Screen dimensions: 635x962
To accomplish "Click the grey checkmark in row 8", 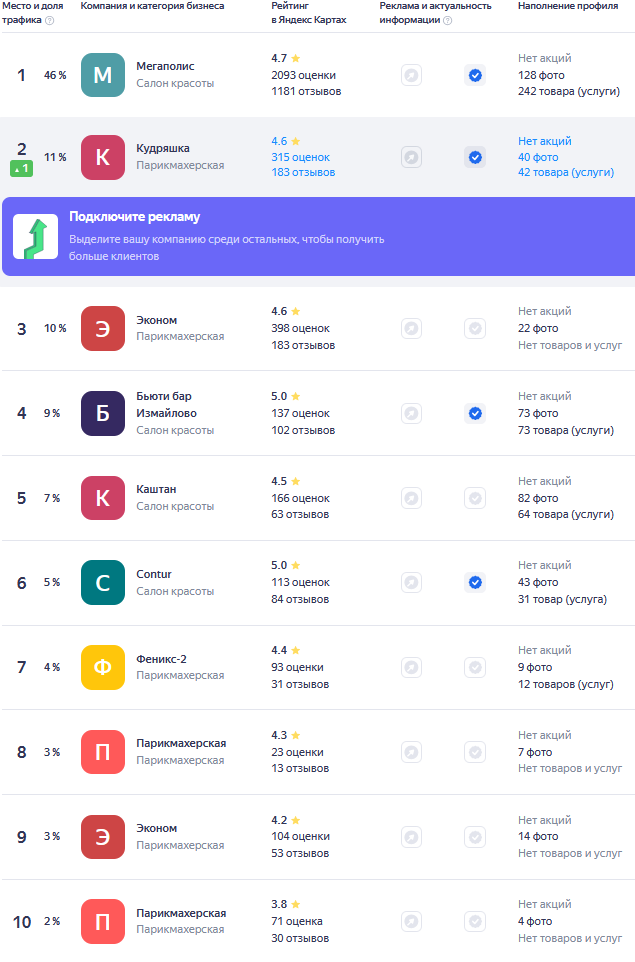I will click(x=475, y=752).
